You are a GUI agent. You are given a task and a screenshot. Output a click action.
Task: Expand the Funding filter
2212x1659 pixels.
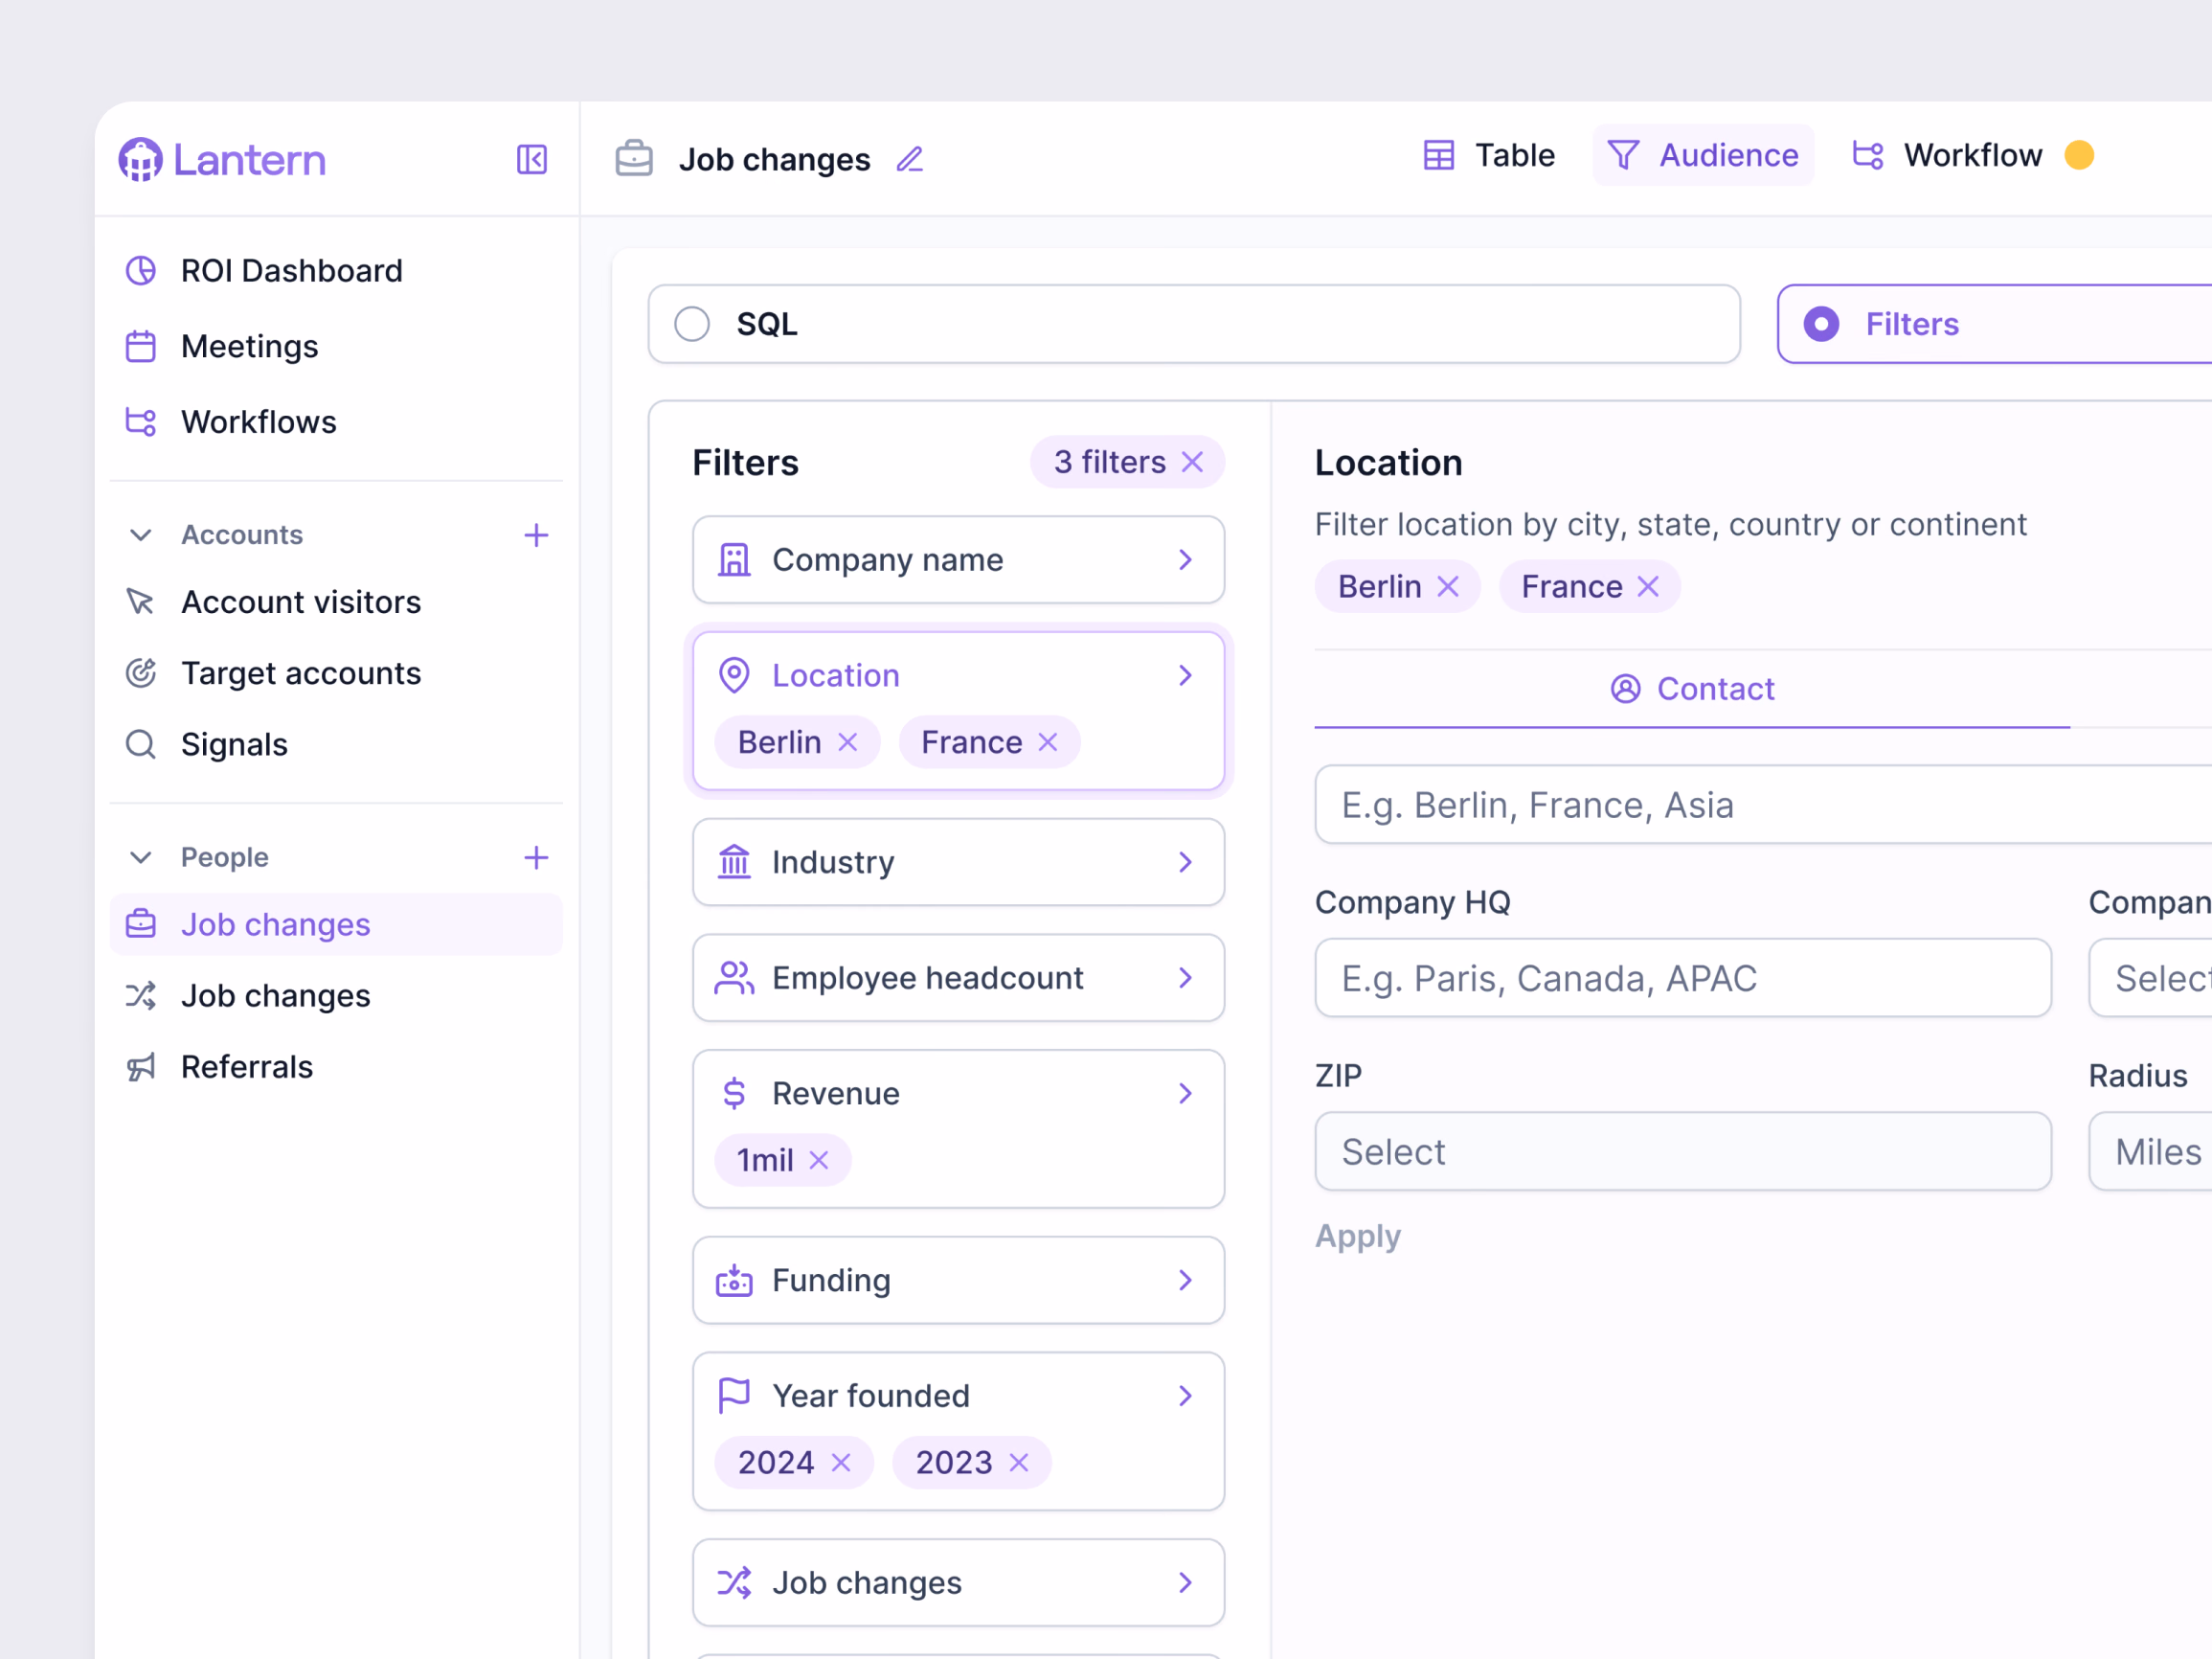(x=958, y=1280)
